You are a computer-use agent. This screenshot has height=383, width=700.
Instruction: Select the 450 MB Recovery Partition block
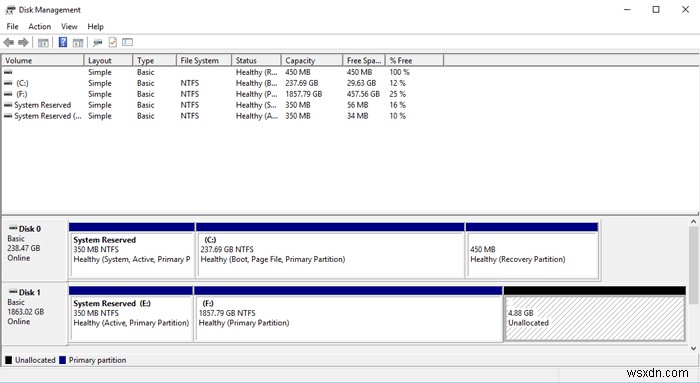pyautogui.click(x=532, y=250)
